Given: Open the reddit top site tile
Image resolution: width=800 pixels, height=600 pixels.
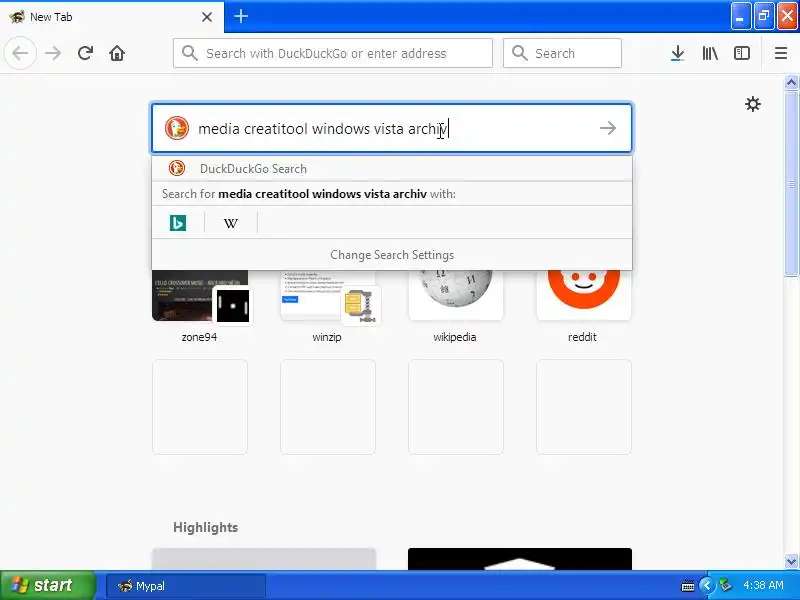Looking at the screenshot, I should click(584, 306).
